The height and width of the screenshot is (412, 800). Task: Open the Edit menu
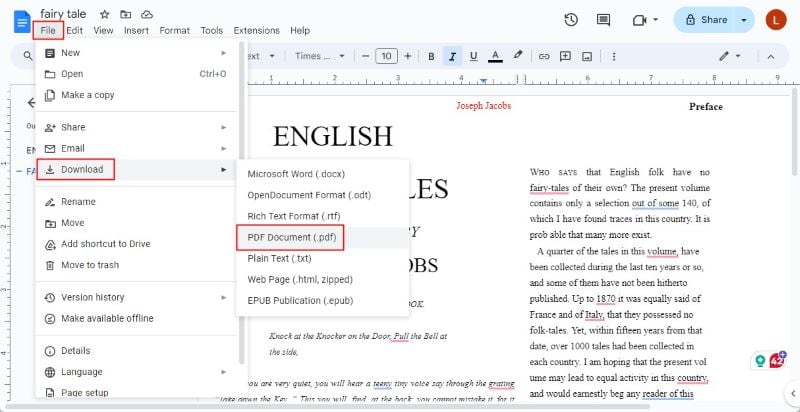click(74, 31)
